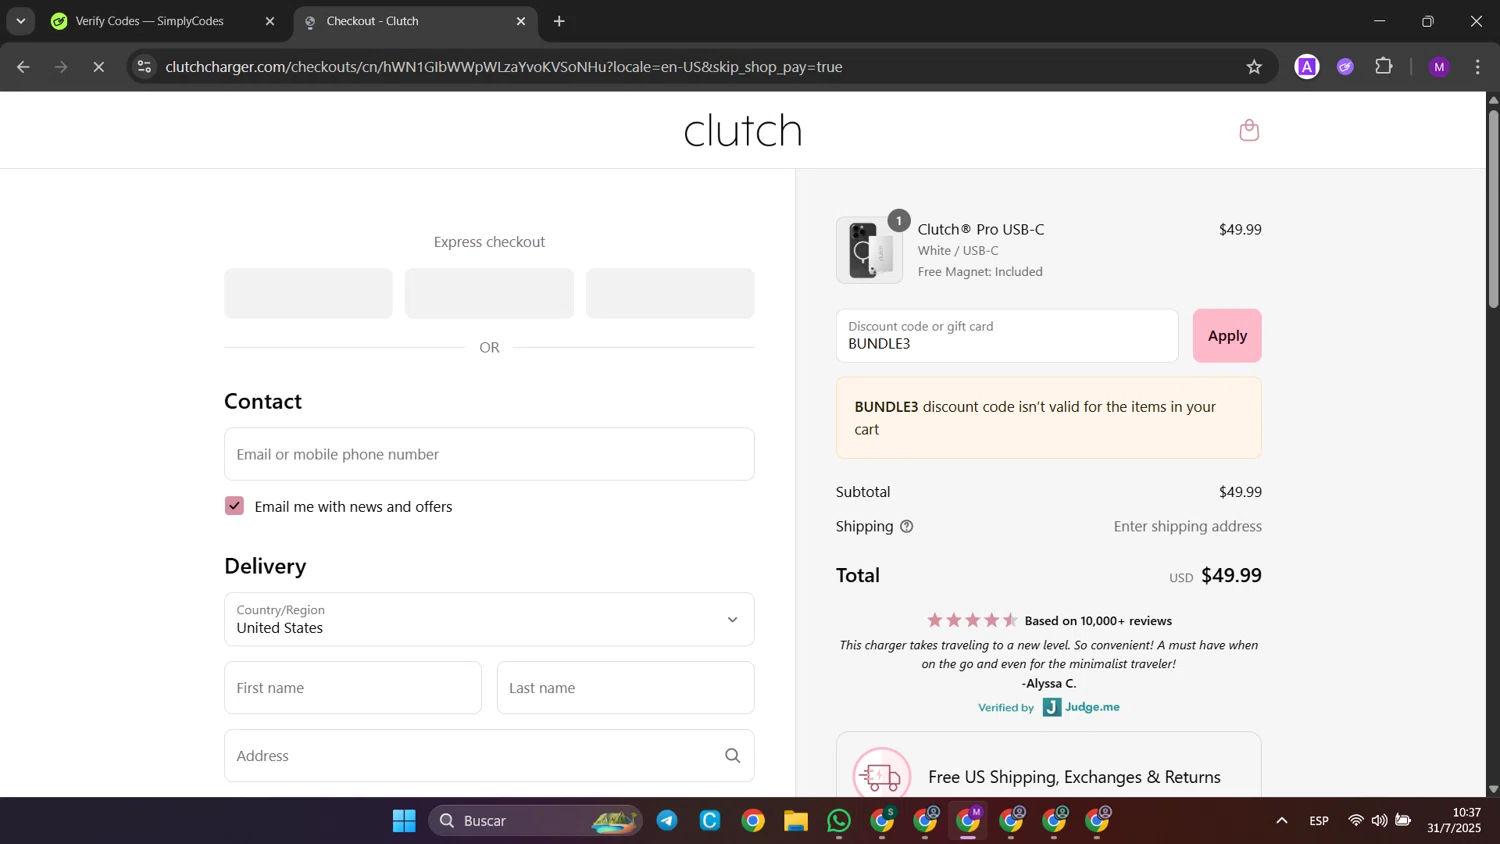Click the round purple extension icon next to A
This screenshot has width=1500, height=844.
coord(1346,67)
